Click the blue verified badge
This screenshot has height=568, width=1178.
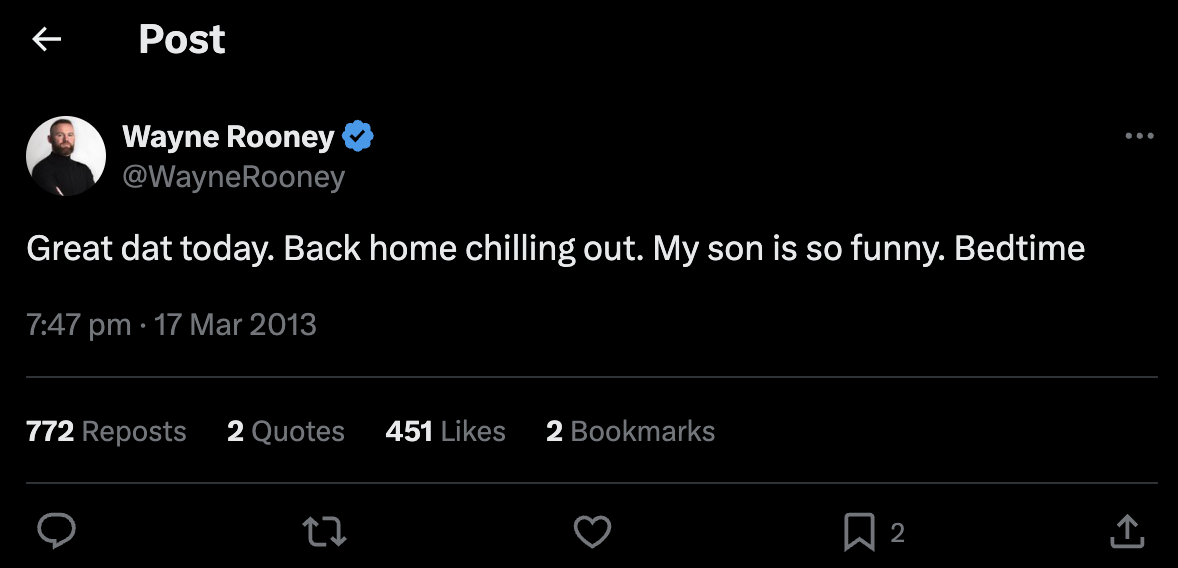click(x=358, y=136)
